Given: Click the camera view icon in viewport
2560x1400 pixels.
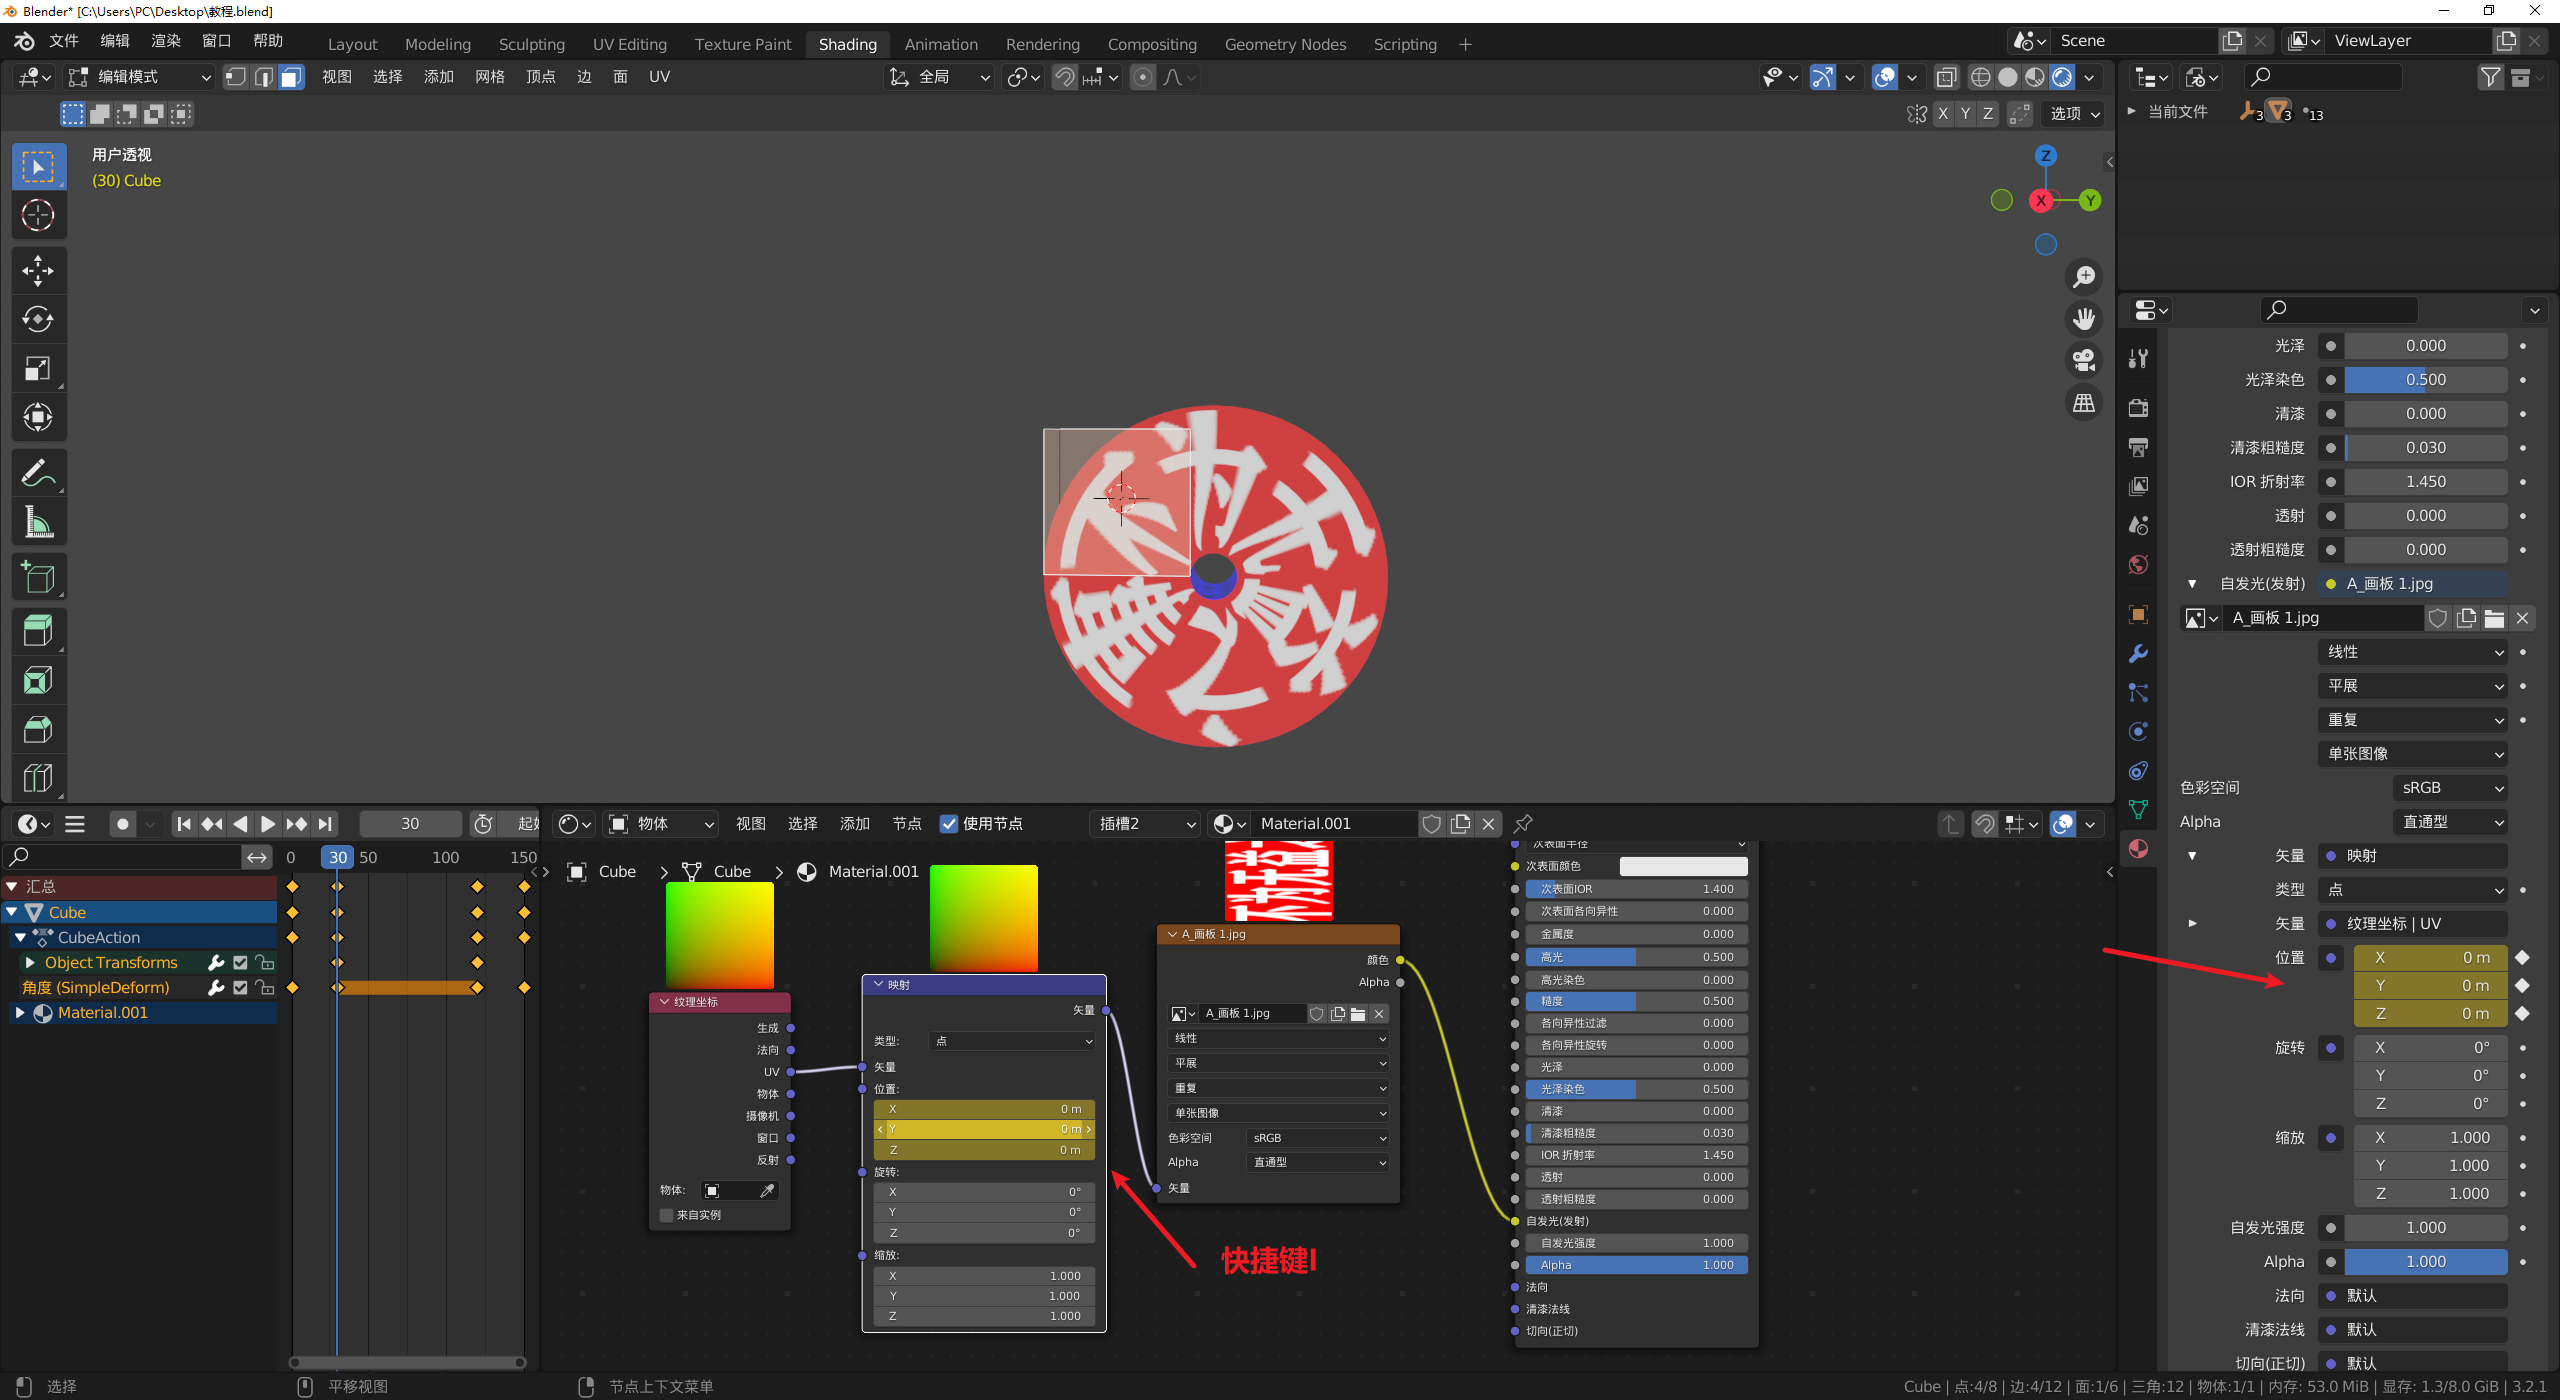Looking at the screenshot, I should click(x=2084, y=360).
